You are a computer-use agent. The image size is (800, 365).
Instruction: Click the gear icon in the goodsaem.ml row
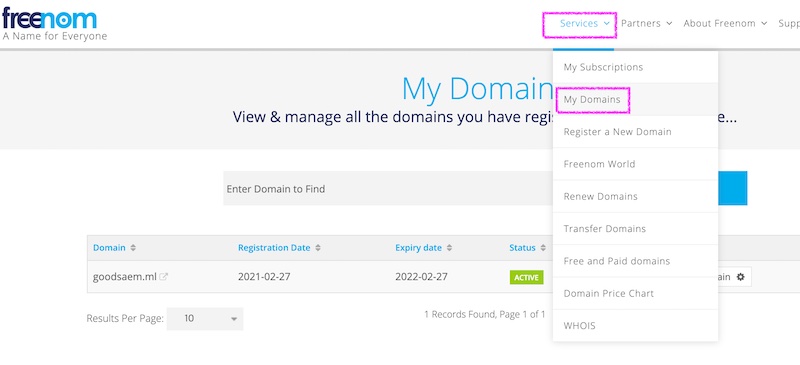740,277
